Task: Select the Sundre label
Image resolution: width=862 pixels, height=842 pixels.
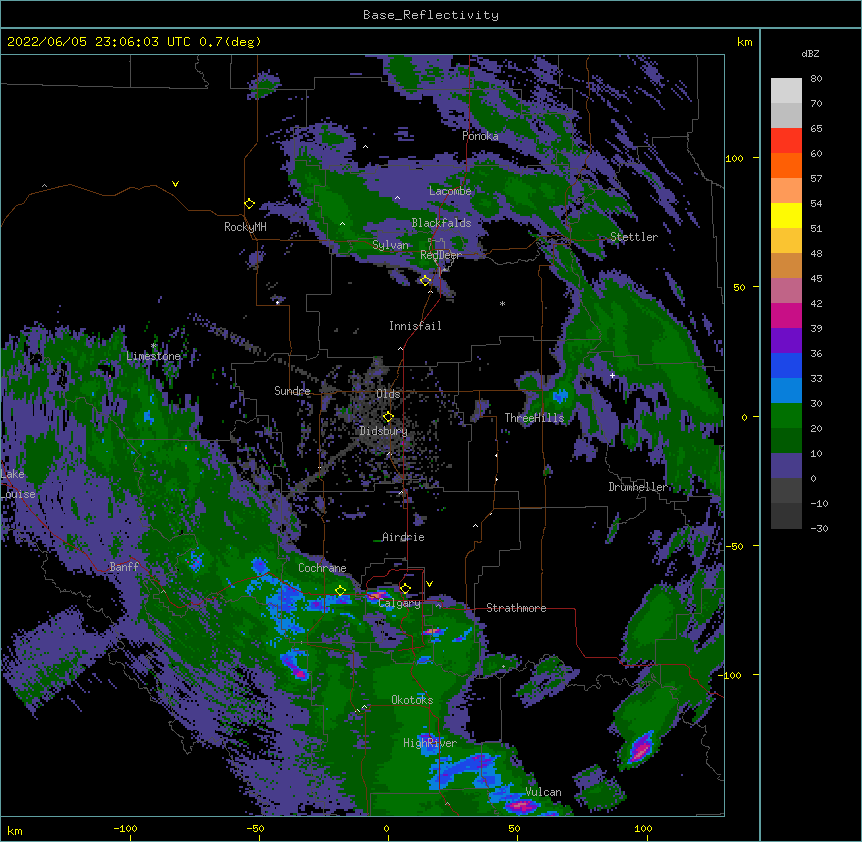Action: 292,391
